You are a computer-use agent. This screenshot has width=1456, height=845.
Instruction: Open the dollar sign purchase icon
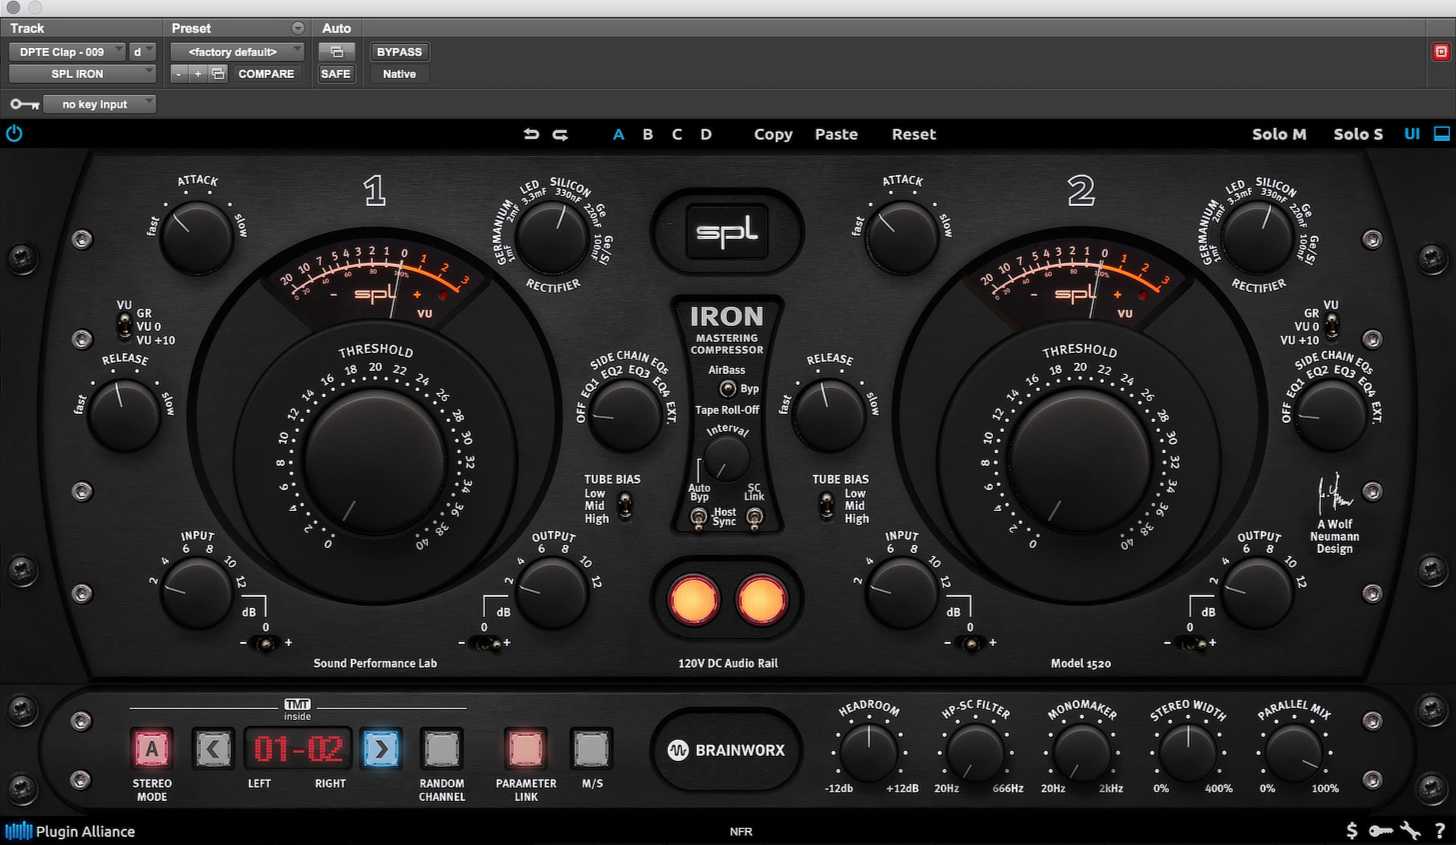(x=1352, y=830)
